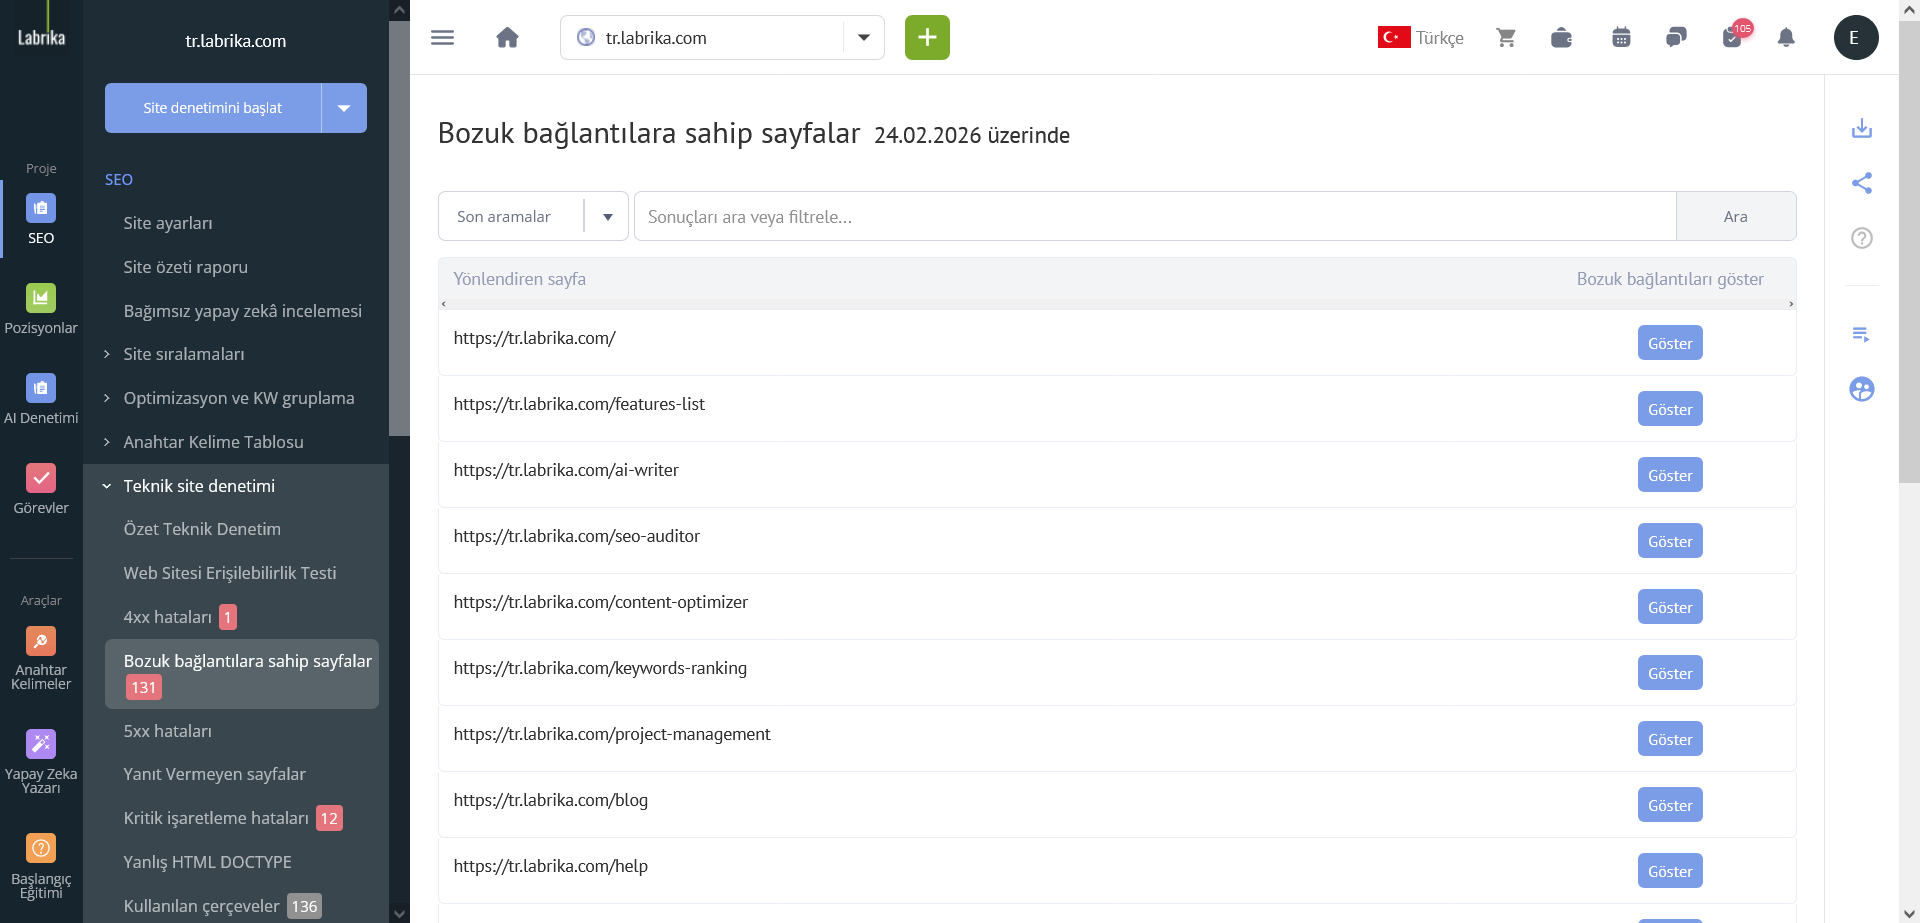Open Site ayarları menu item

(168, 223)
